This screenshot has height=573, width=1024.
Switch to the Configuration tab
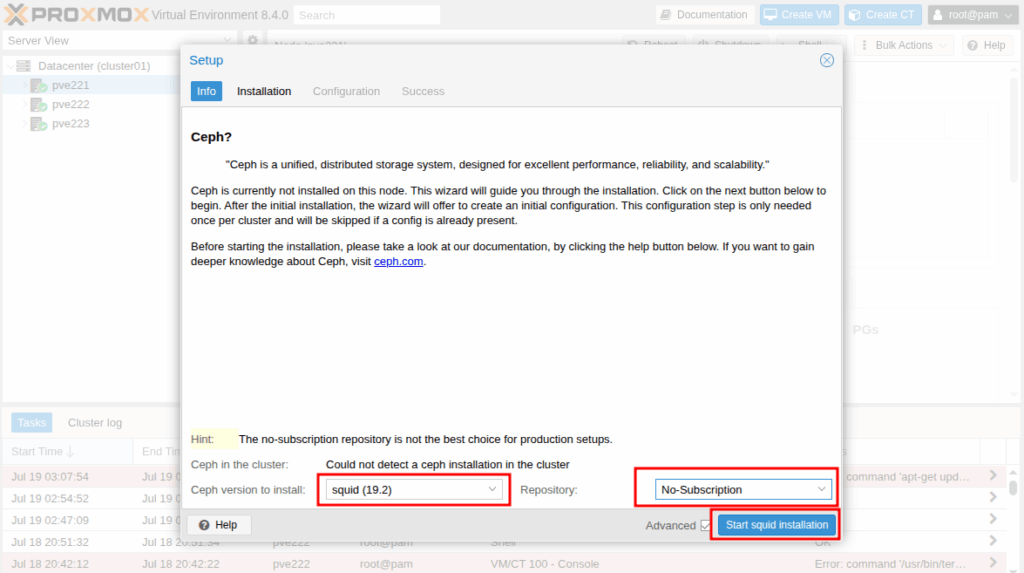(346, 91)
